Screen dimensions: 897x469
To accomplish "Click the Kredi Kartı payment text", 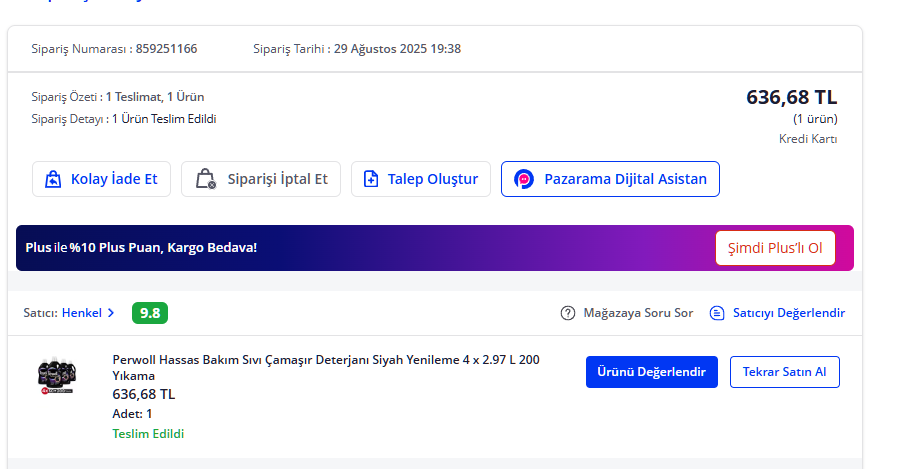I will [x=808, y=139].
